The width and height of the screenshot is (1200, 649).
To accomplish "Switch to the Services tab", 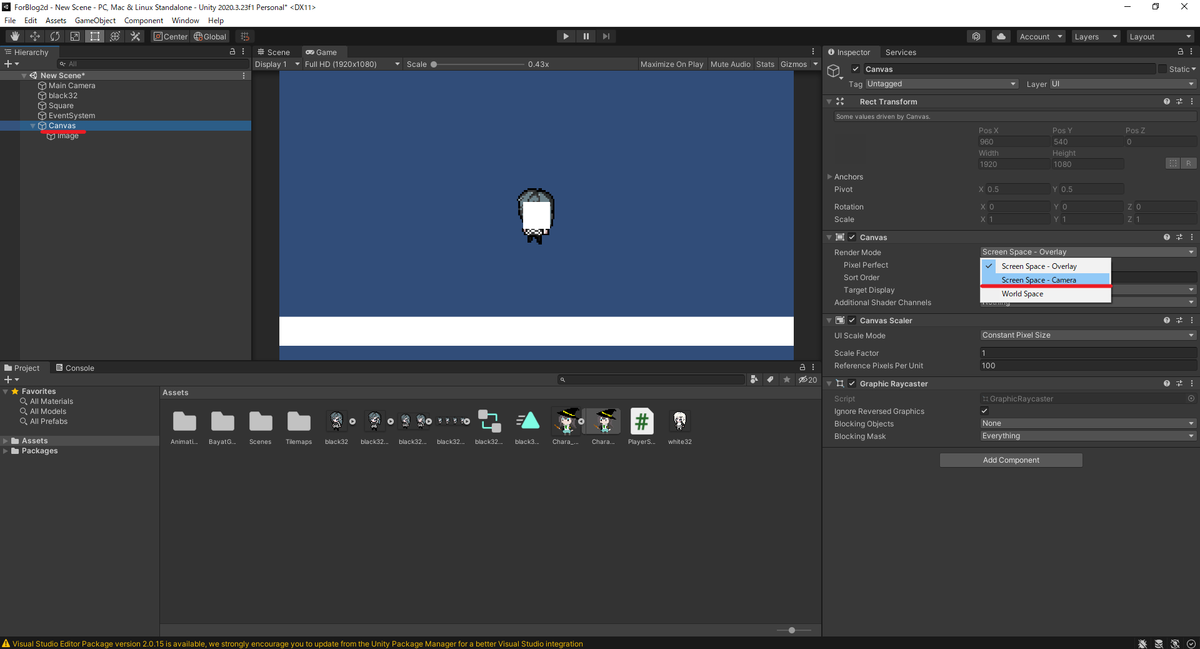I will click(x=900, y=52).
